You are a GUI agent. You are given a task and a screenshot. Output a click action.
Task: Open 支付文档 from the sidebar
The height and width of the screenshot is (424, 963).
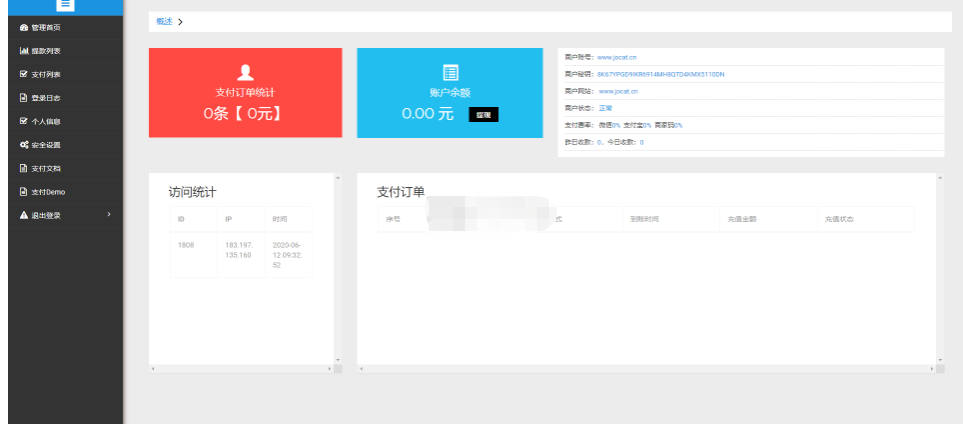click(x=46, y=168)
